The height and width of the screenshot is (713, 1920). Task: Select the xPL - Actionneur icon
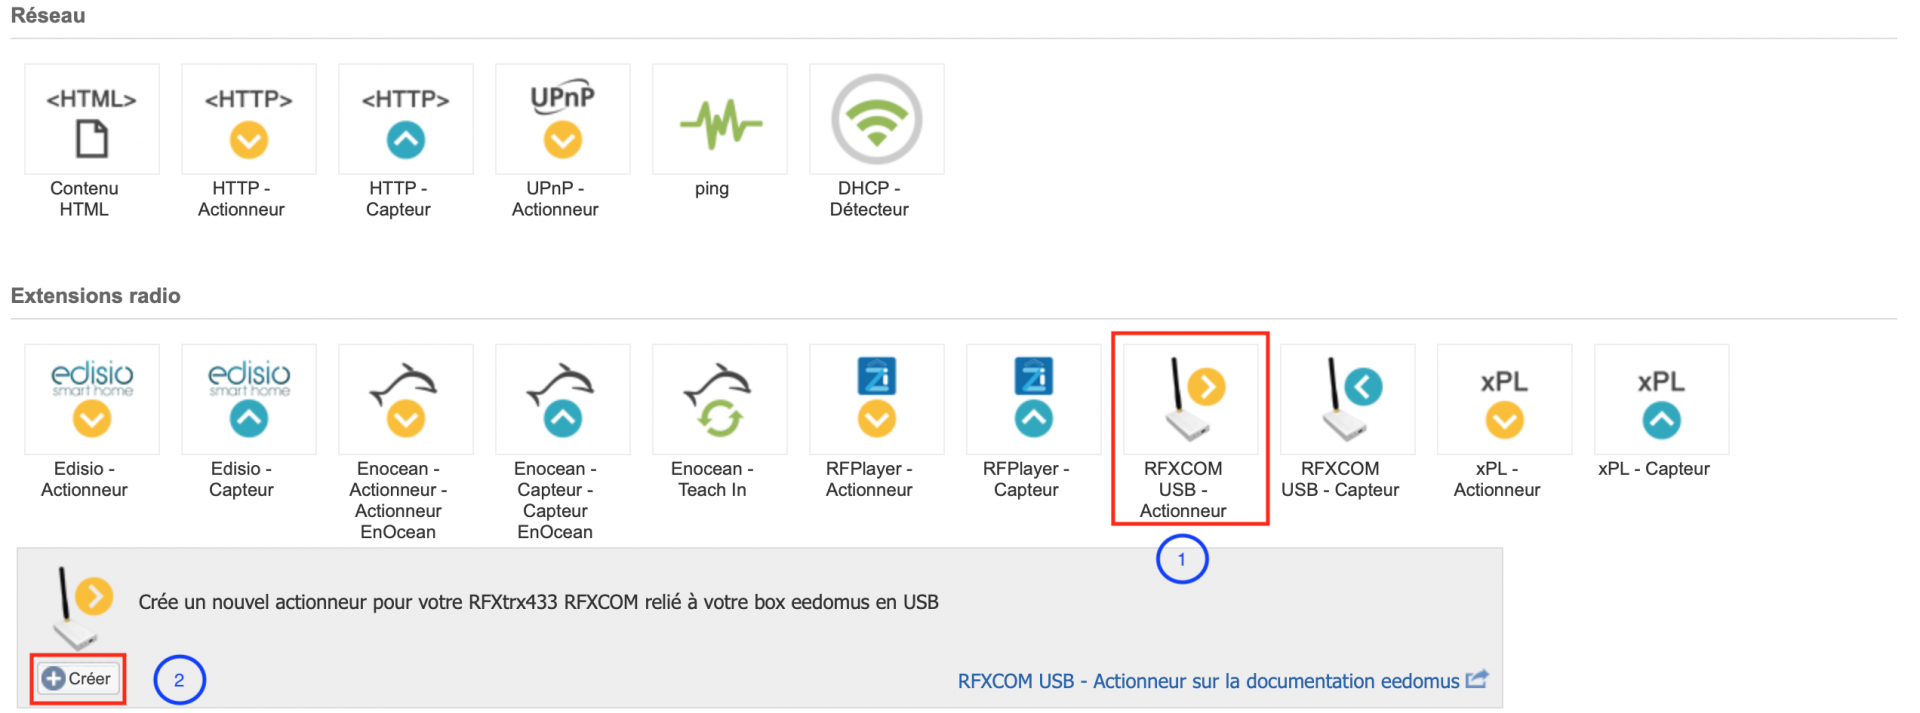[1505, 400]
